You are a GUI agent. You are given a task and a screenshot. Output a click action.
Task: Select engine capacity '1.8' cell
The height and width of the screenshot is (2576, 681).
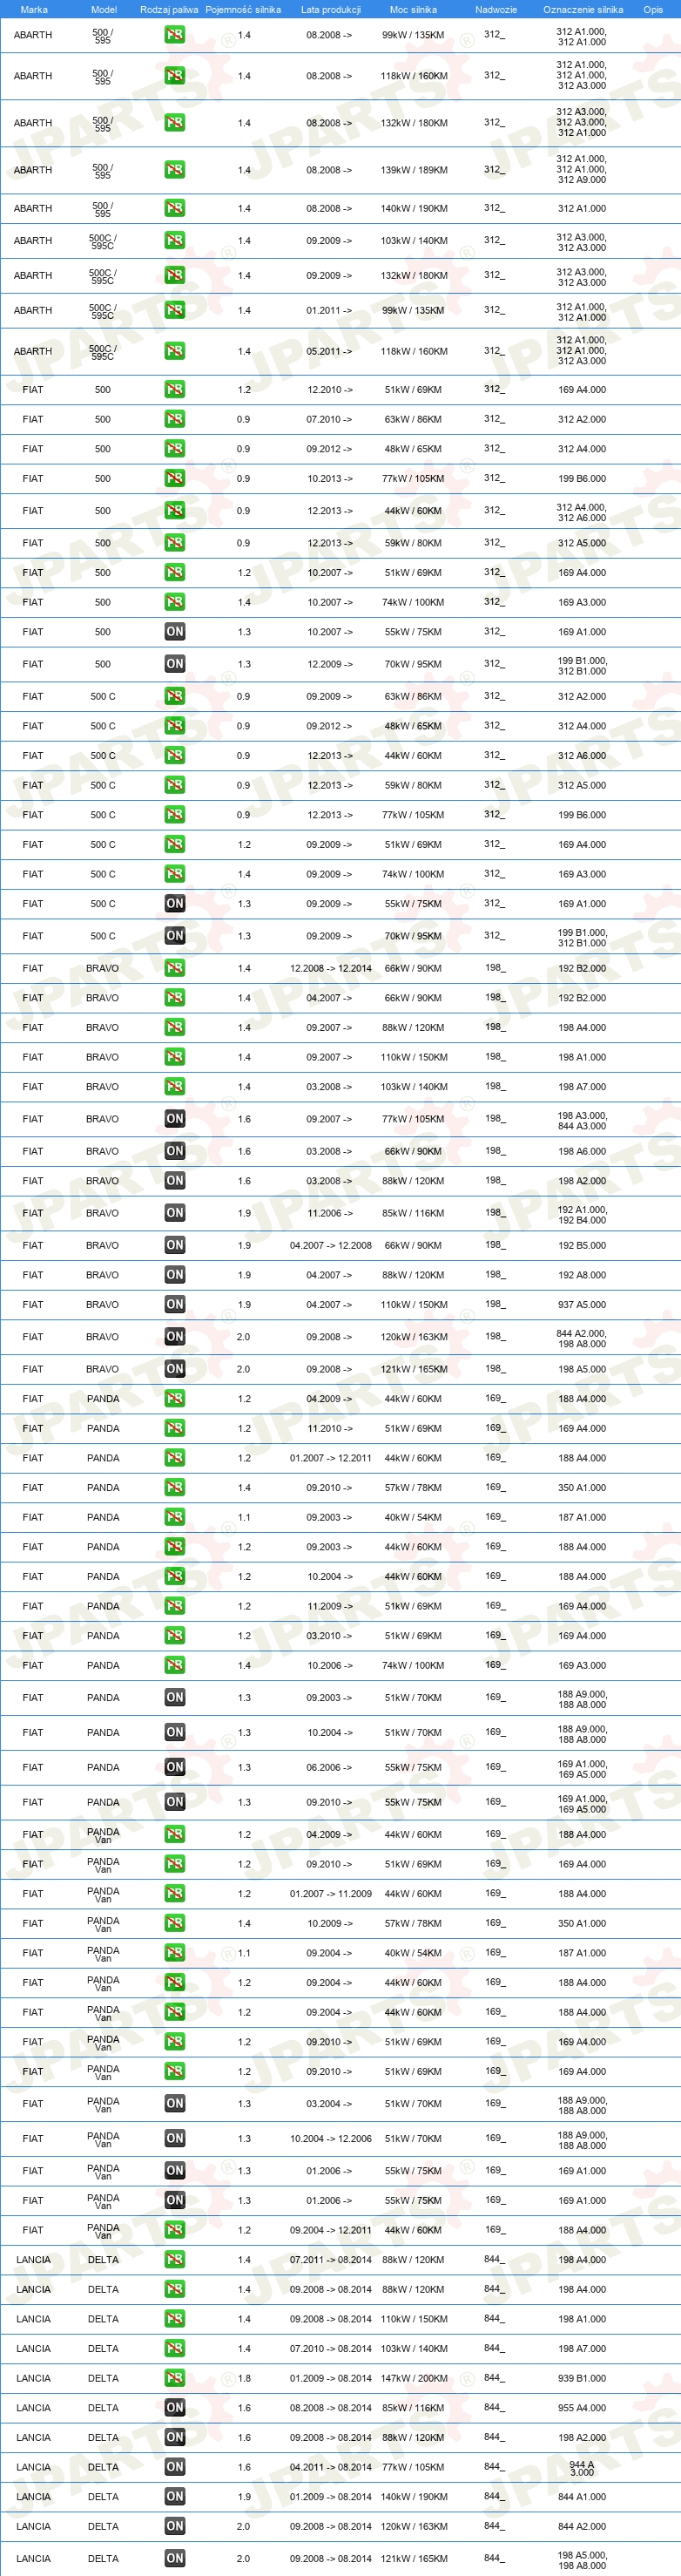point(244,2379)
